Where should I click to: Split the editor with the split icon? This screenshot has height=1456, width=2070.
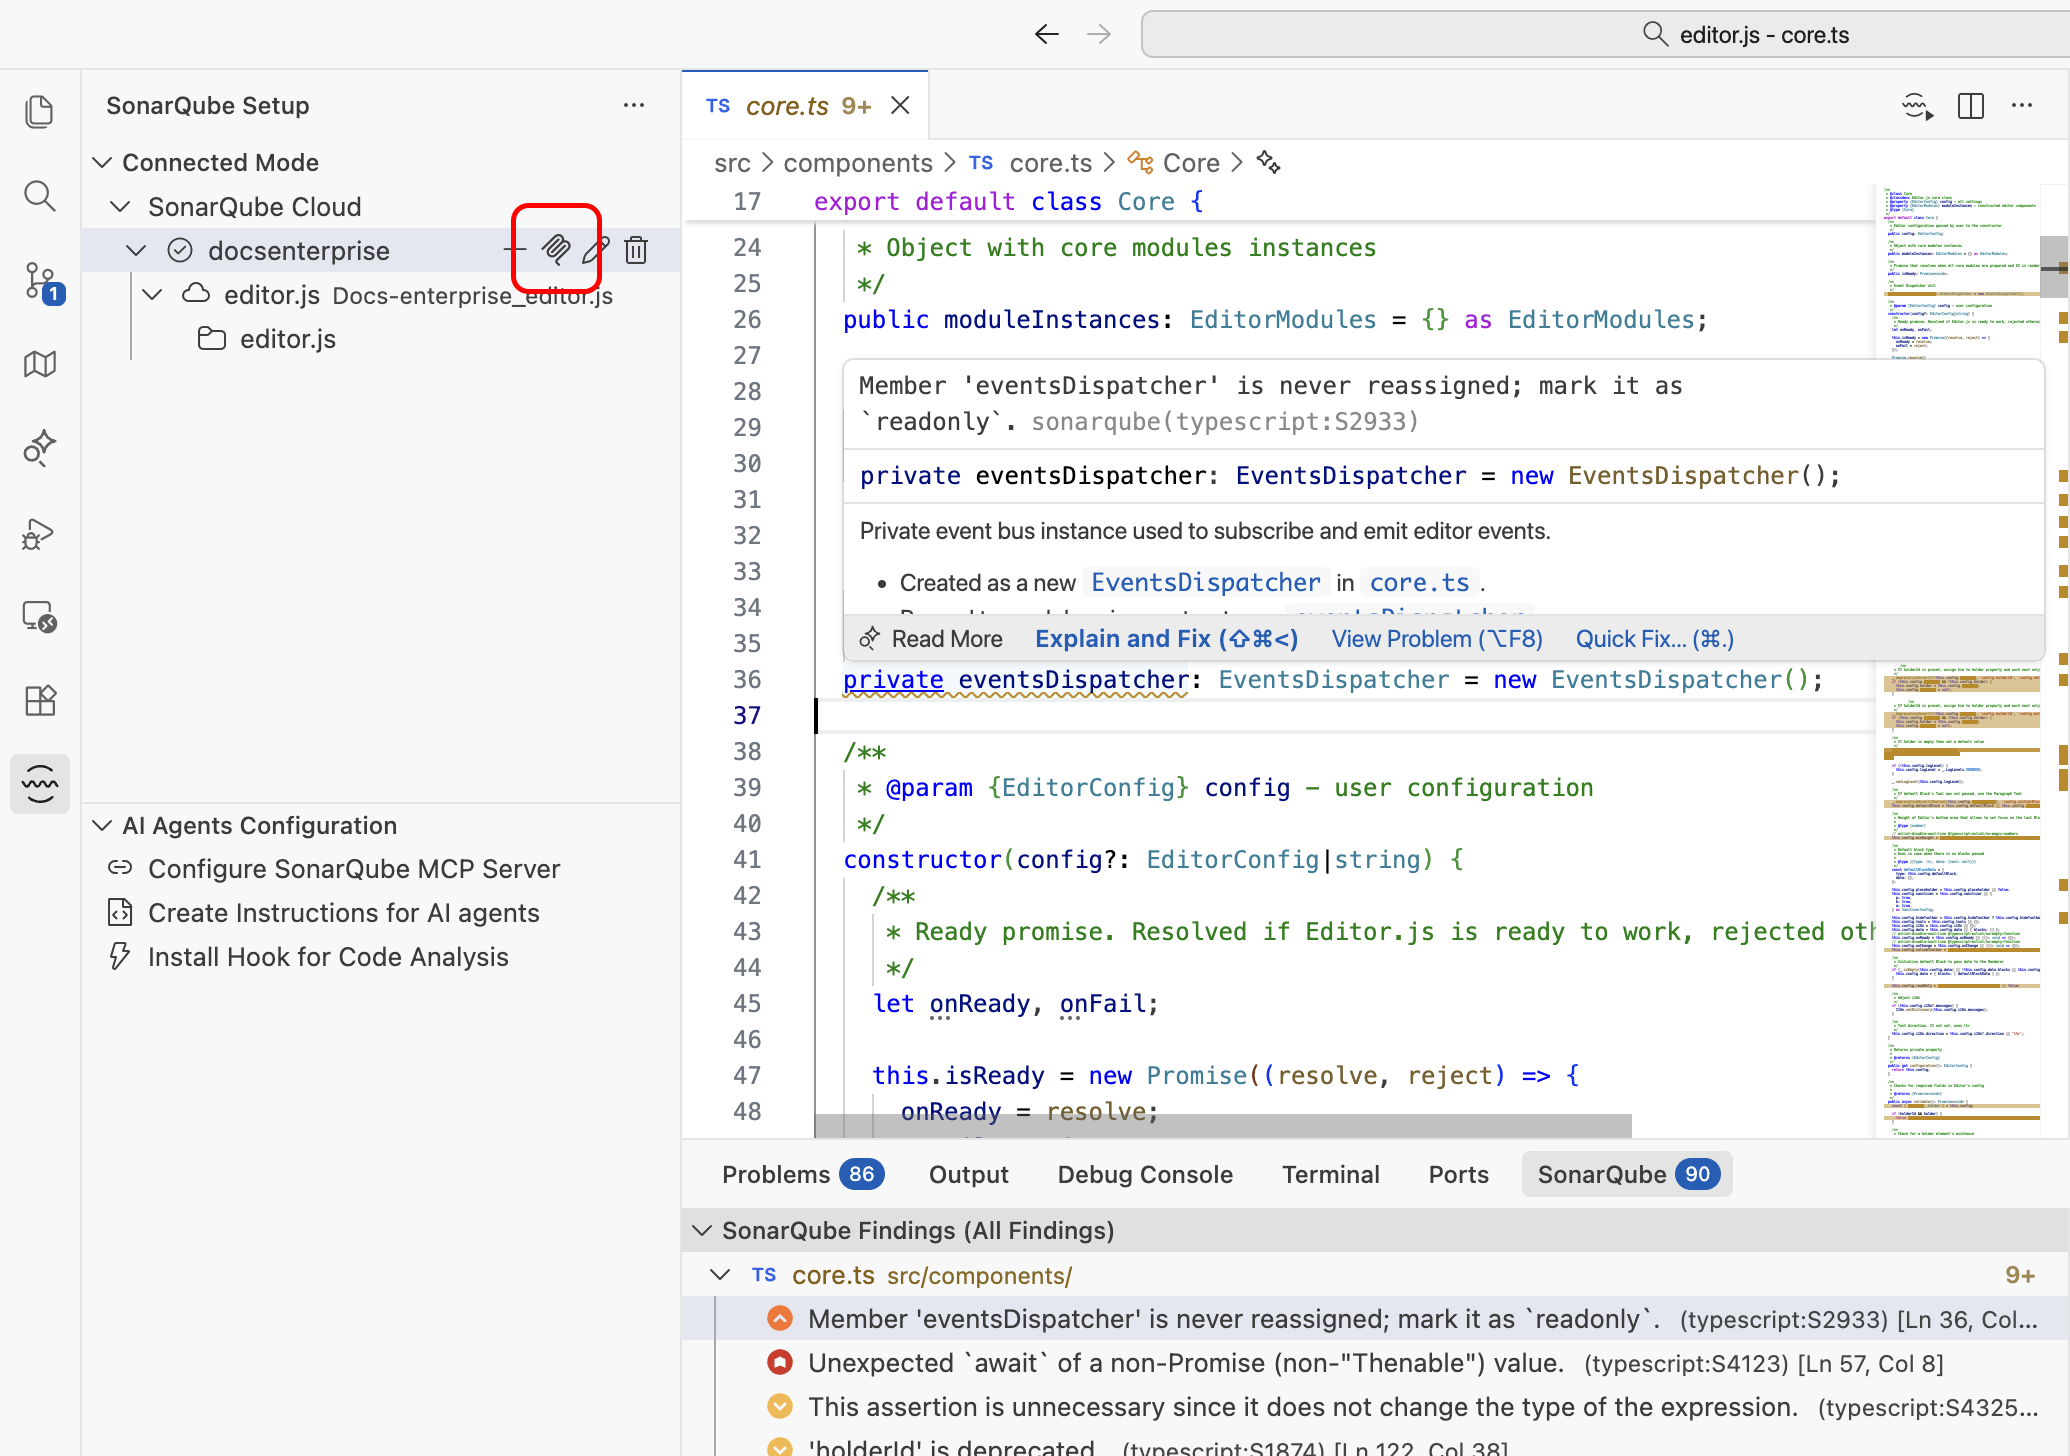coord(1971,105)
